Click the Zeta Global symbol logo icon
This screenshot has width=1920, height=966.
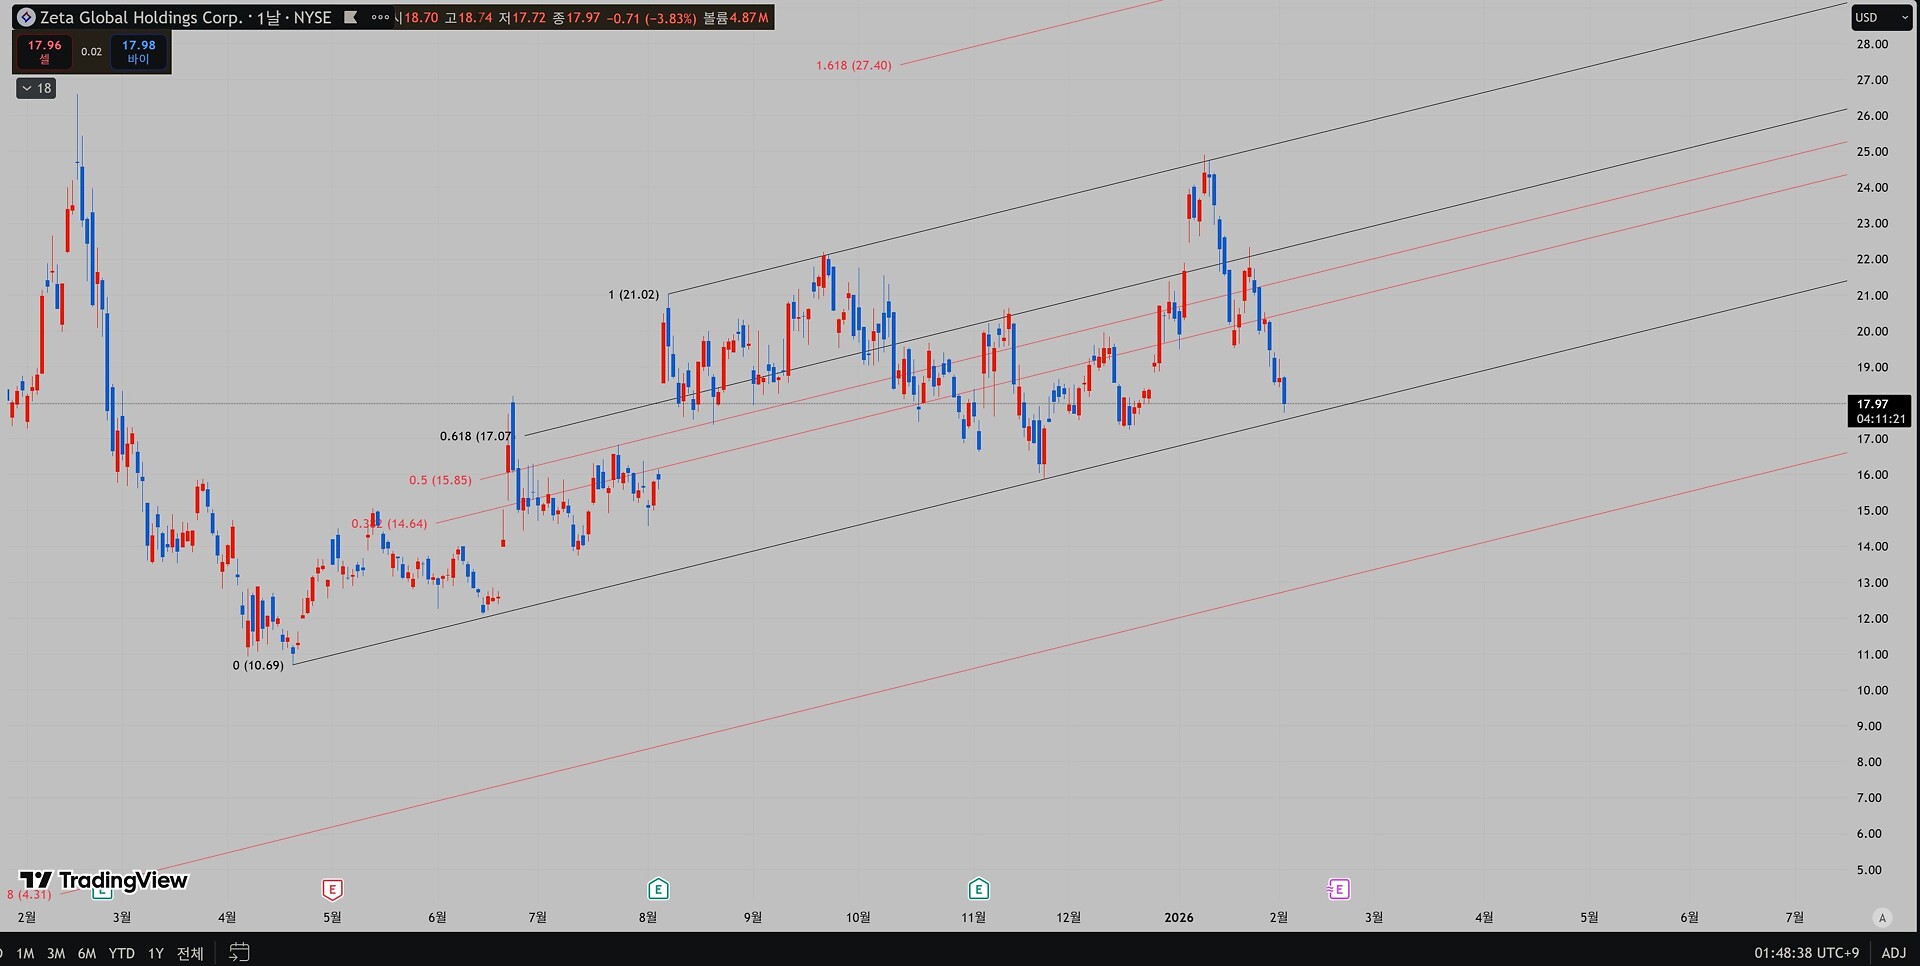[25, 17]
